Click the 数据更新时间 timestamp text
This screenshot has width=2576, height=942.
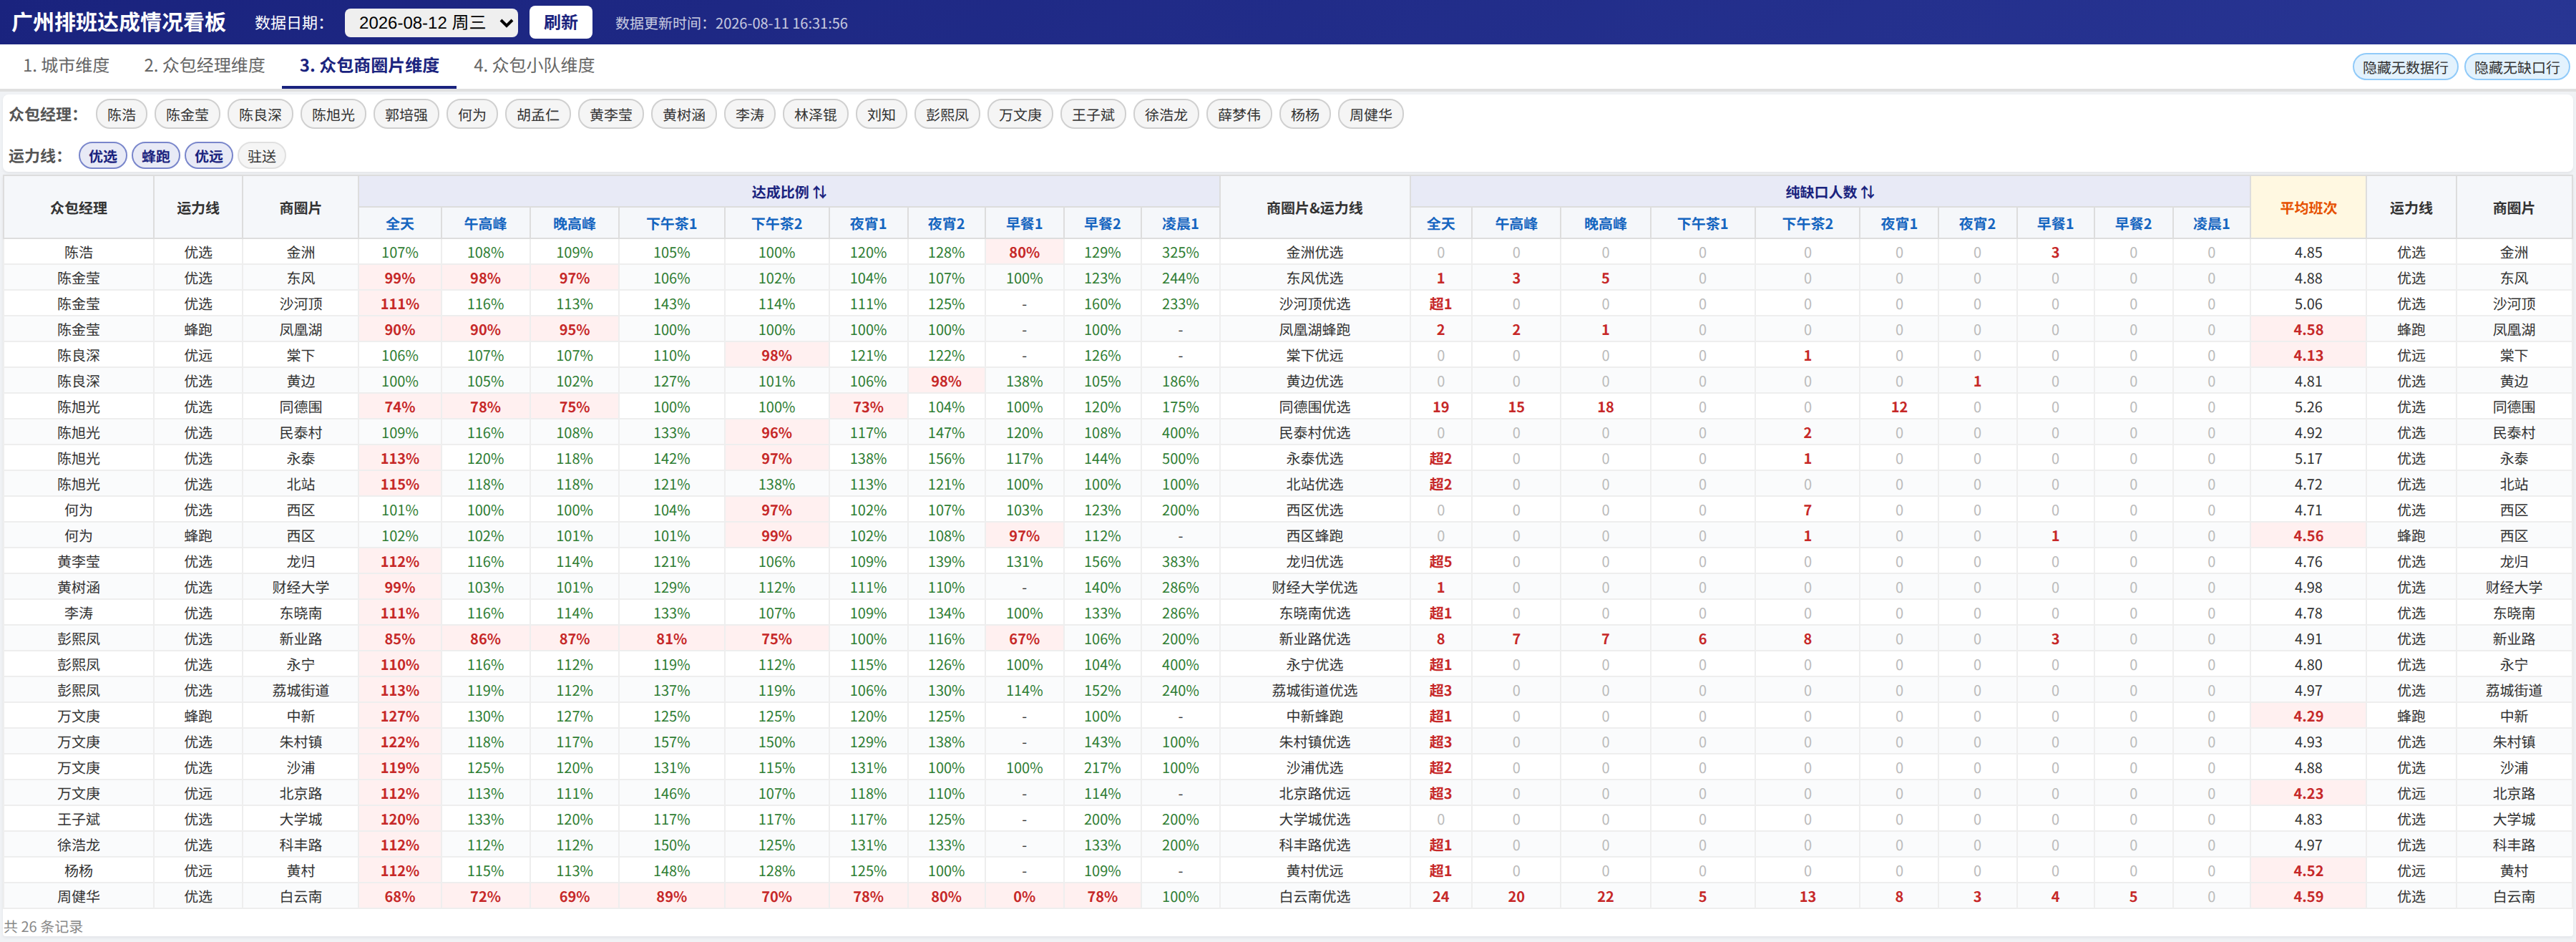(731, 23)
